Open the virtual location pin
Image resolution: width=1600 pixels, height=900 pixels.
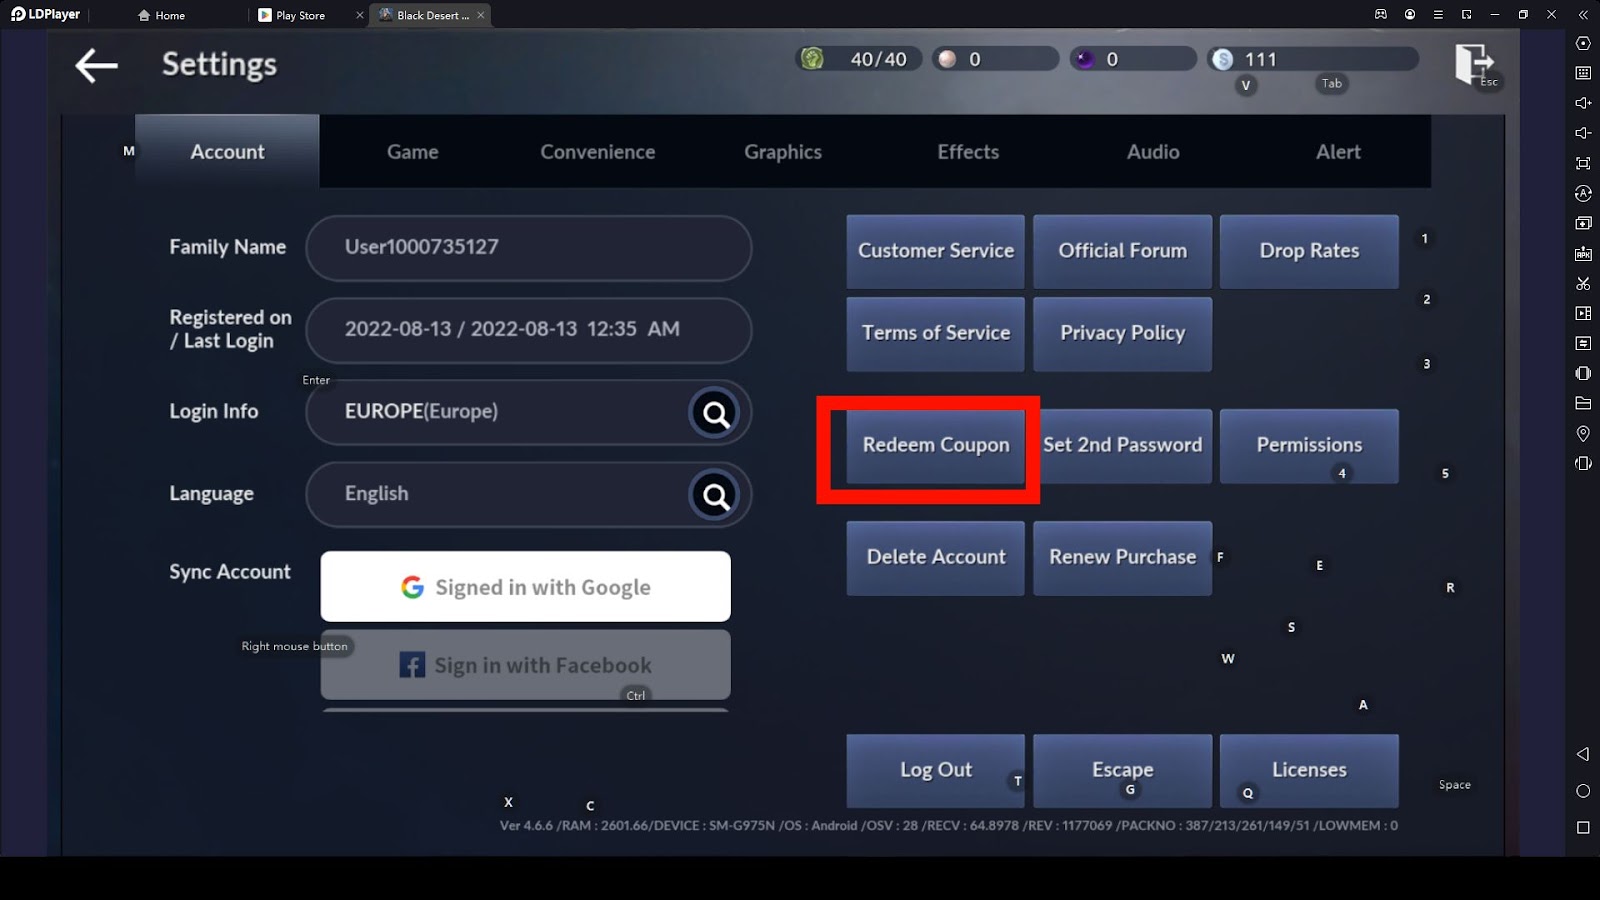[1583, 433]
